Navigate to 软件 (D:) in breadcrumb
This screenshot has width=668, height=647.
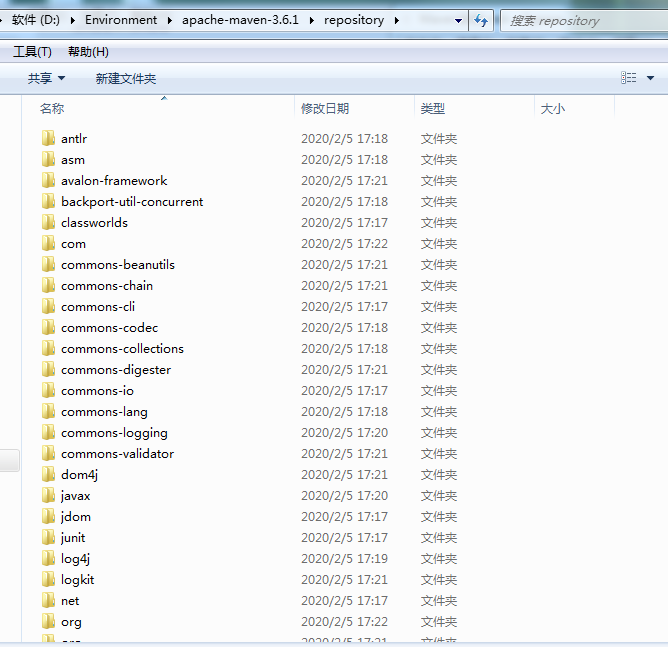coord(35,20)
